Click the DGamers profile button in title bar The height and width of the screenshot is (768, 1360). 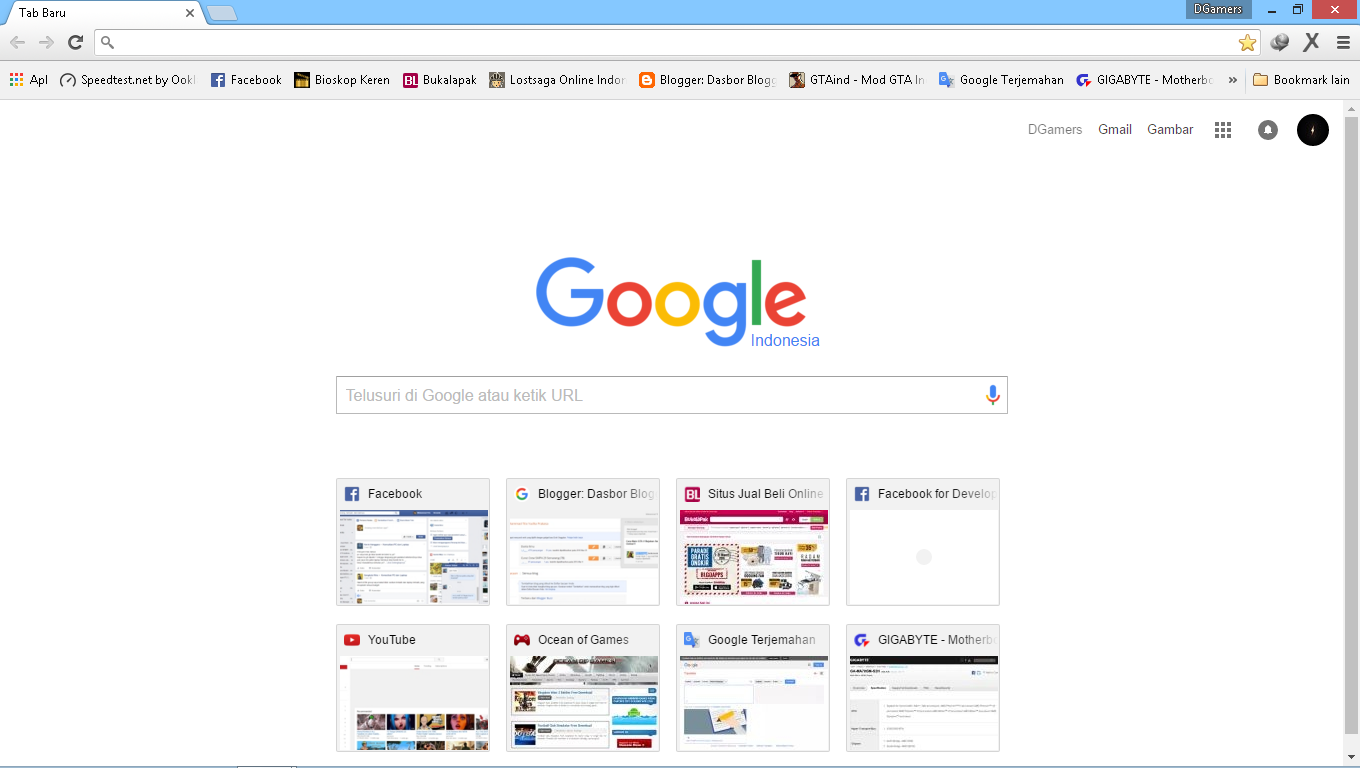click(x=1218, y=9)
